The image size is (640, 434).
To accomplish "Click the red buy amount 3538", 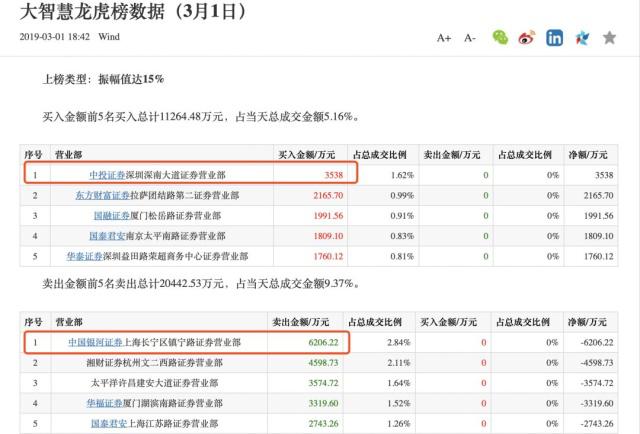I will [333, 175].
